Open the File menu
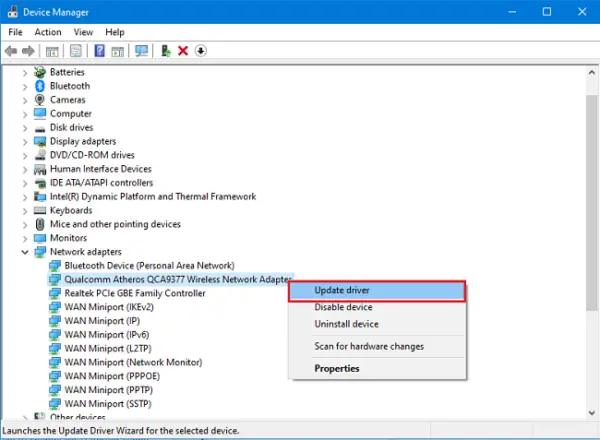 coord(15,32)
